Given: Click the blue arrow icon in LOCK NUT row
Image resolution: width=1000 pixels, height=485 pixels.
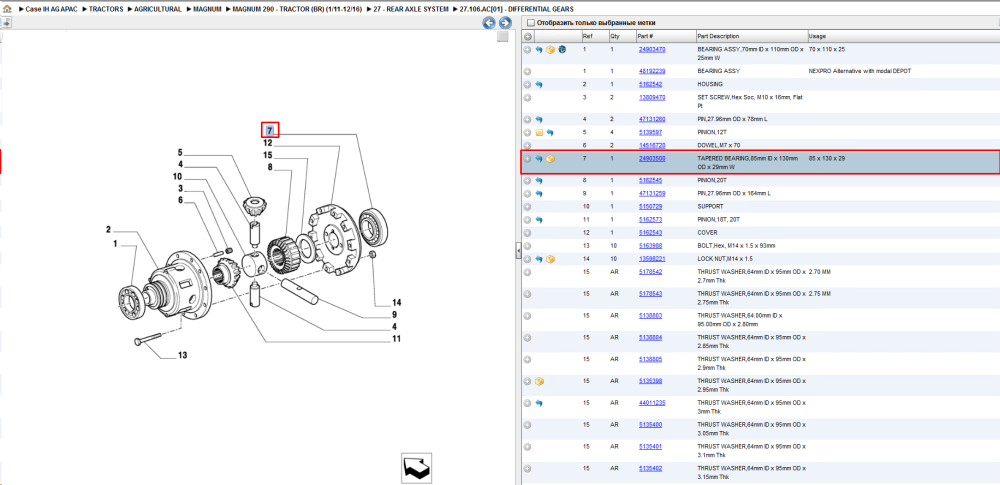Looking at the screenshot, I should coord(539,259).
